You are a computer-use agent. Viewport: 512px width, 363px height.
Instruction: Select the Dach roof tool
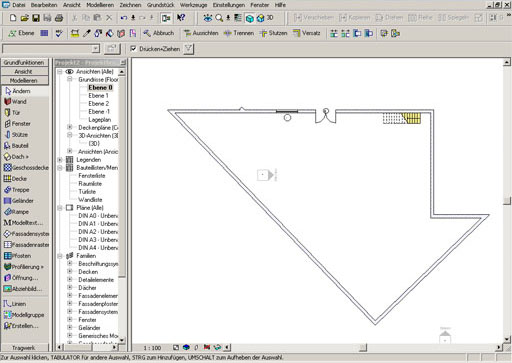coord(16,157)
